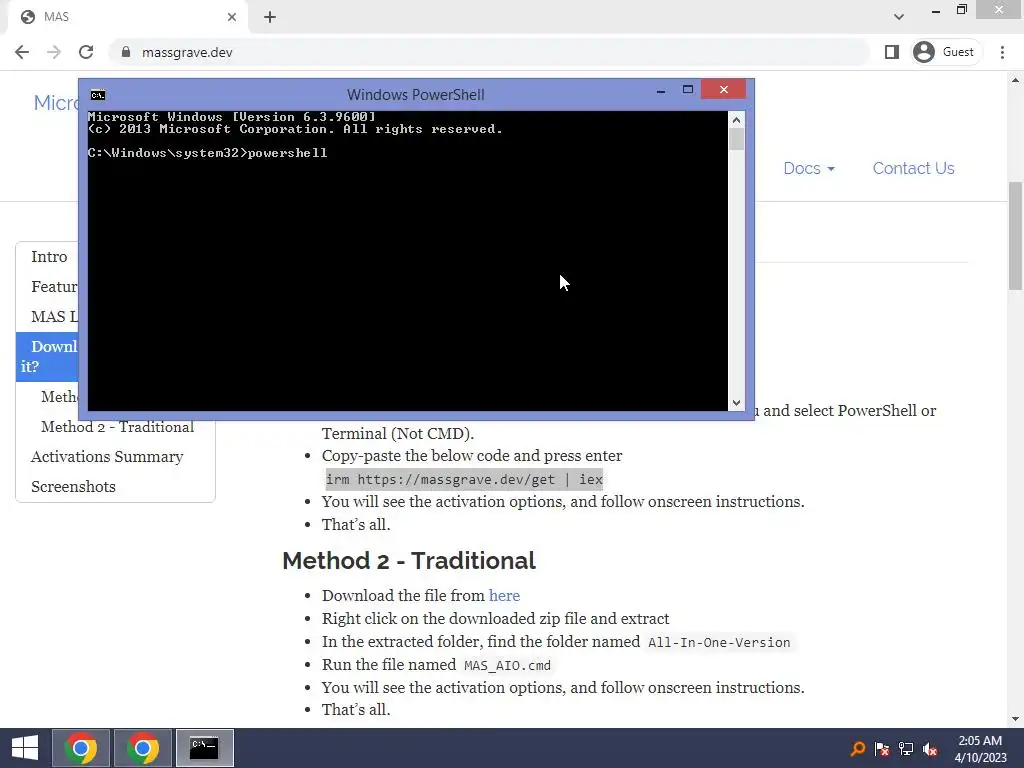
Task: View site security lock icon
Action: [126, 52]
